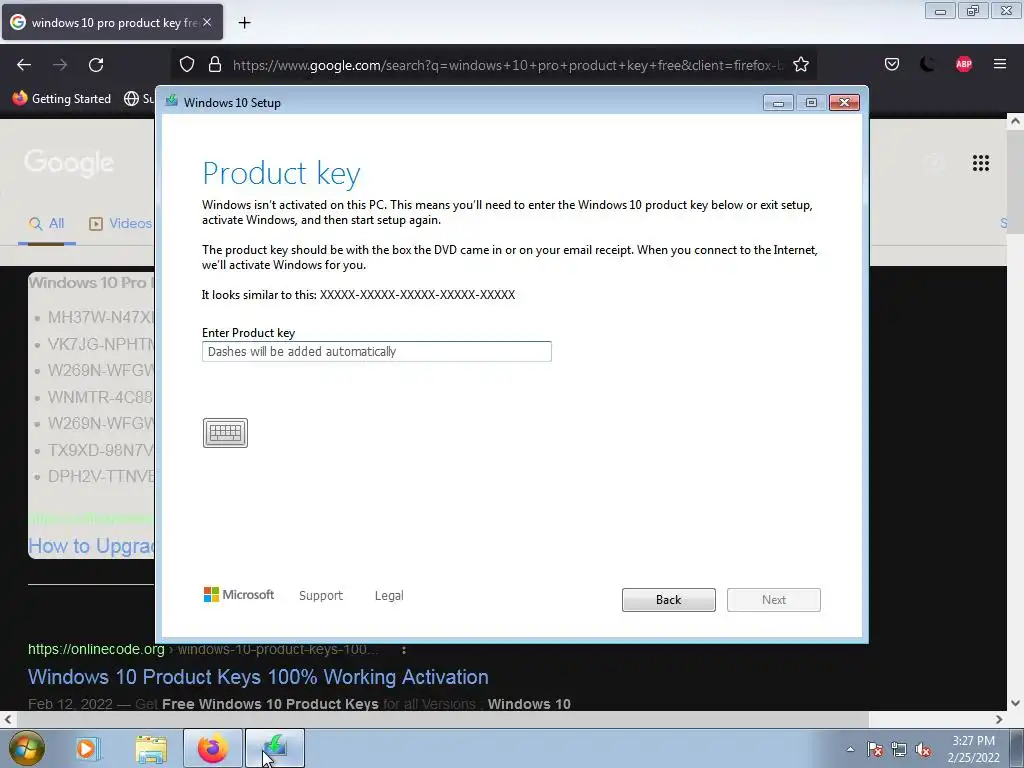This screenshot has height=768, width=1024.
Task: Switch to Windows 10 Setup taskbar item
Action: tap(275, 748)
